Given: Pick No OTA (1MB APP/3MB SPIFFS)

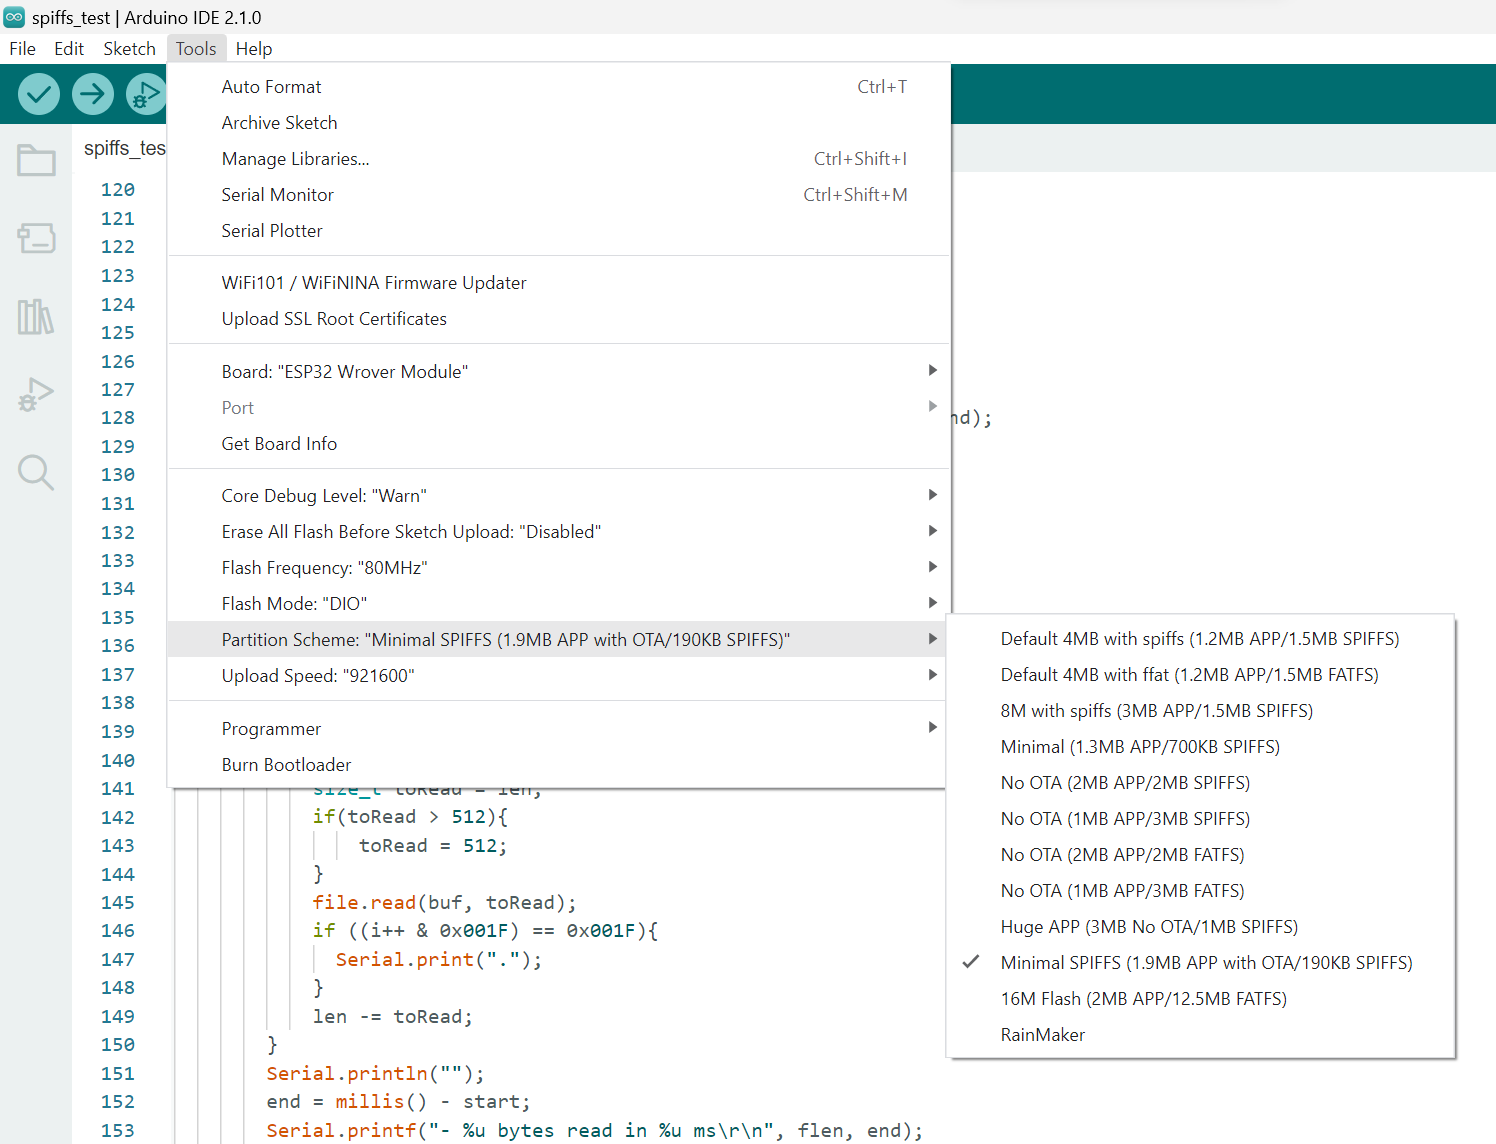Looking at the screenshot, I should [1200, 819].
